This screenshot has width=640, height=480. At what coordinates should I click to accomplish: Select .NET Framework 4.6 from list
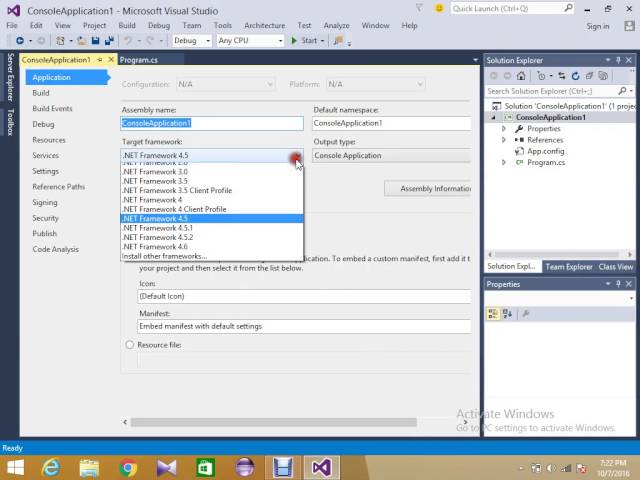coord(212,247)
